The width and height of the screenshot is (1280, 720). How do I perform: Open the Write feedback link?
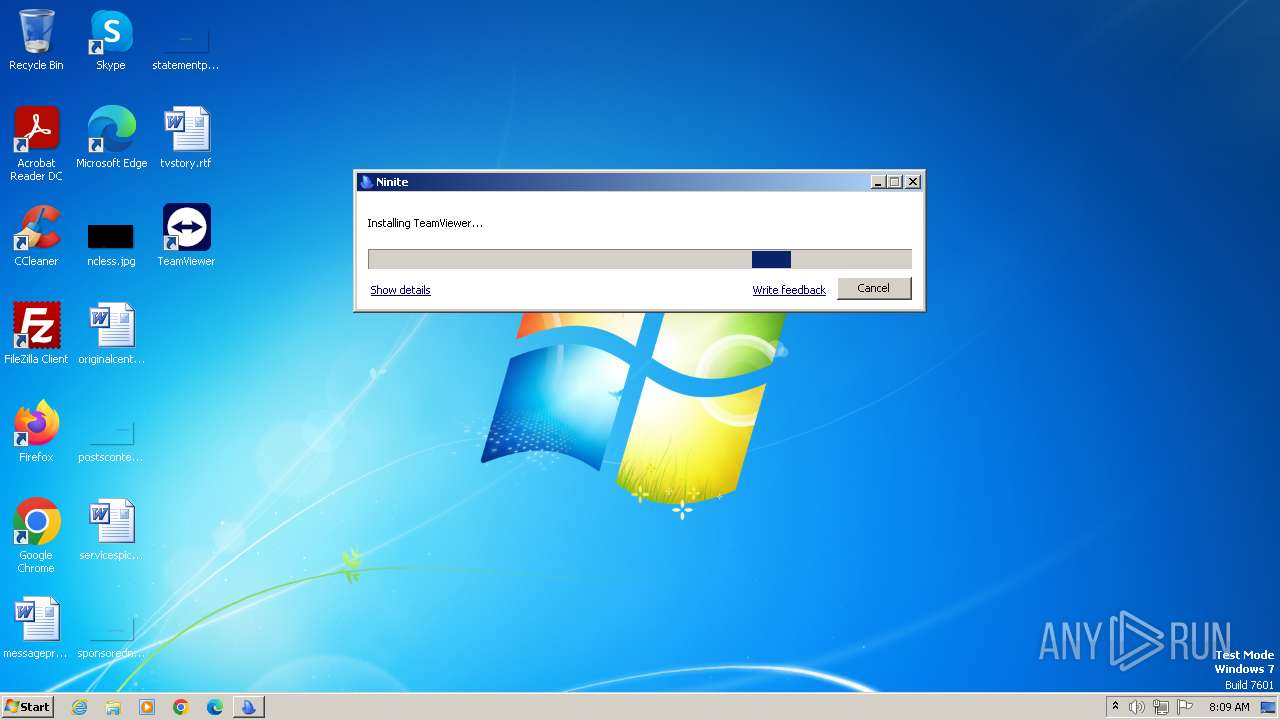[x=789, y=290]
